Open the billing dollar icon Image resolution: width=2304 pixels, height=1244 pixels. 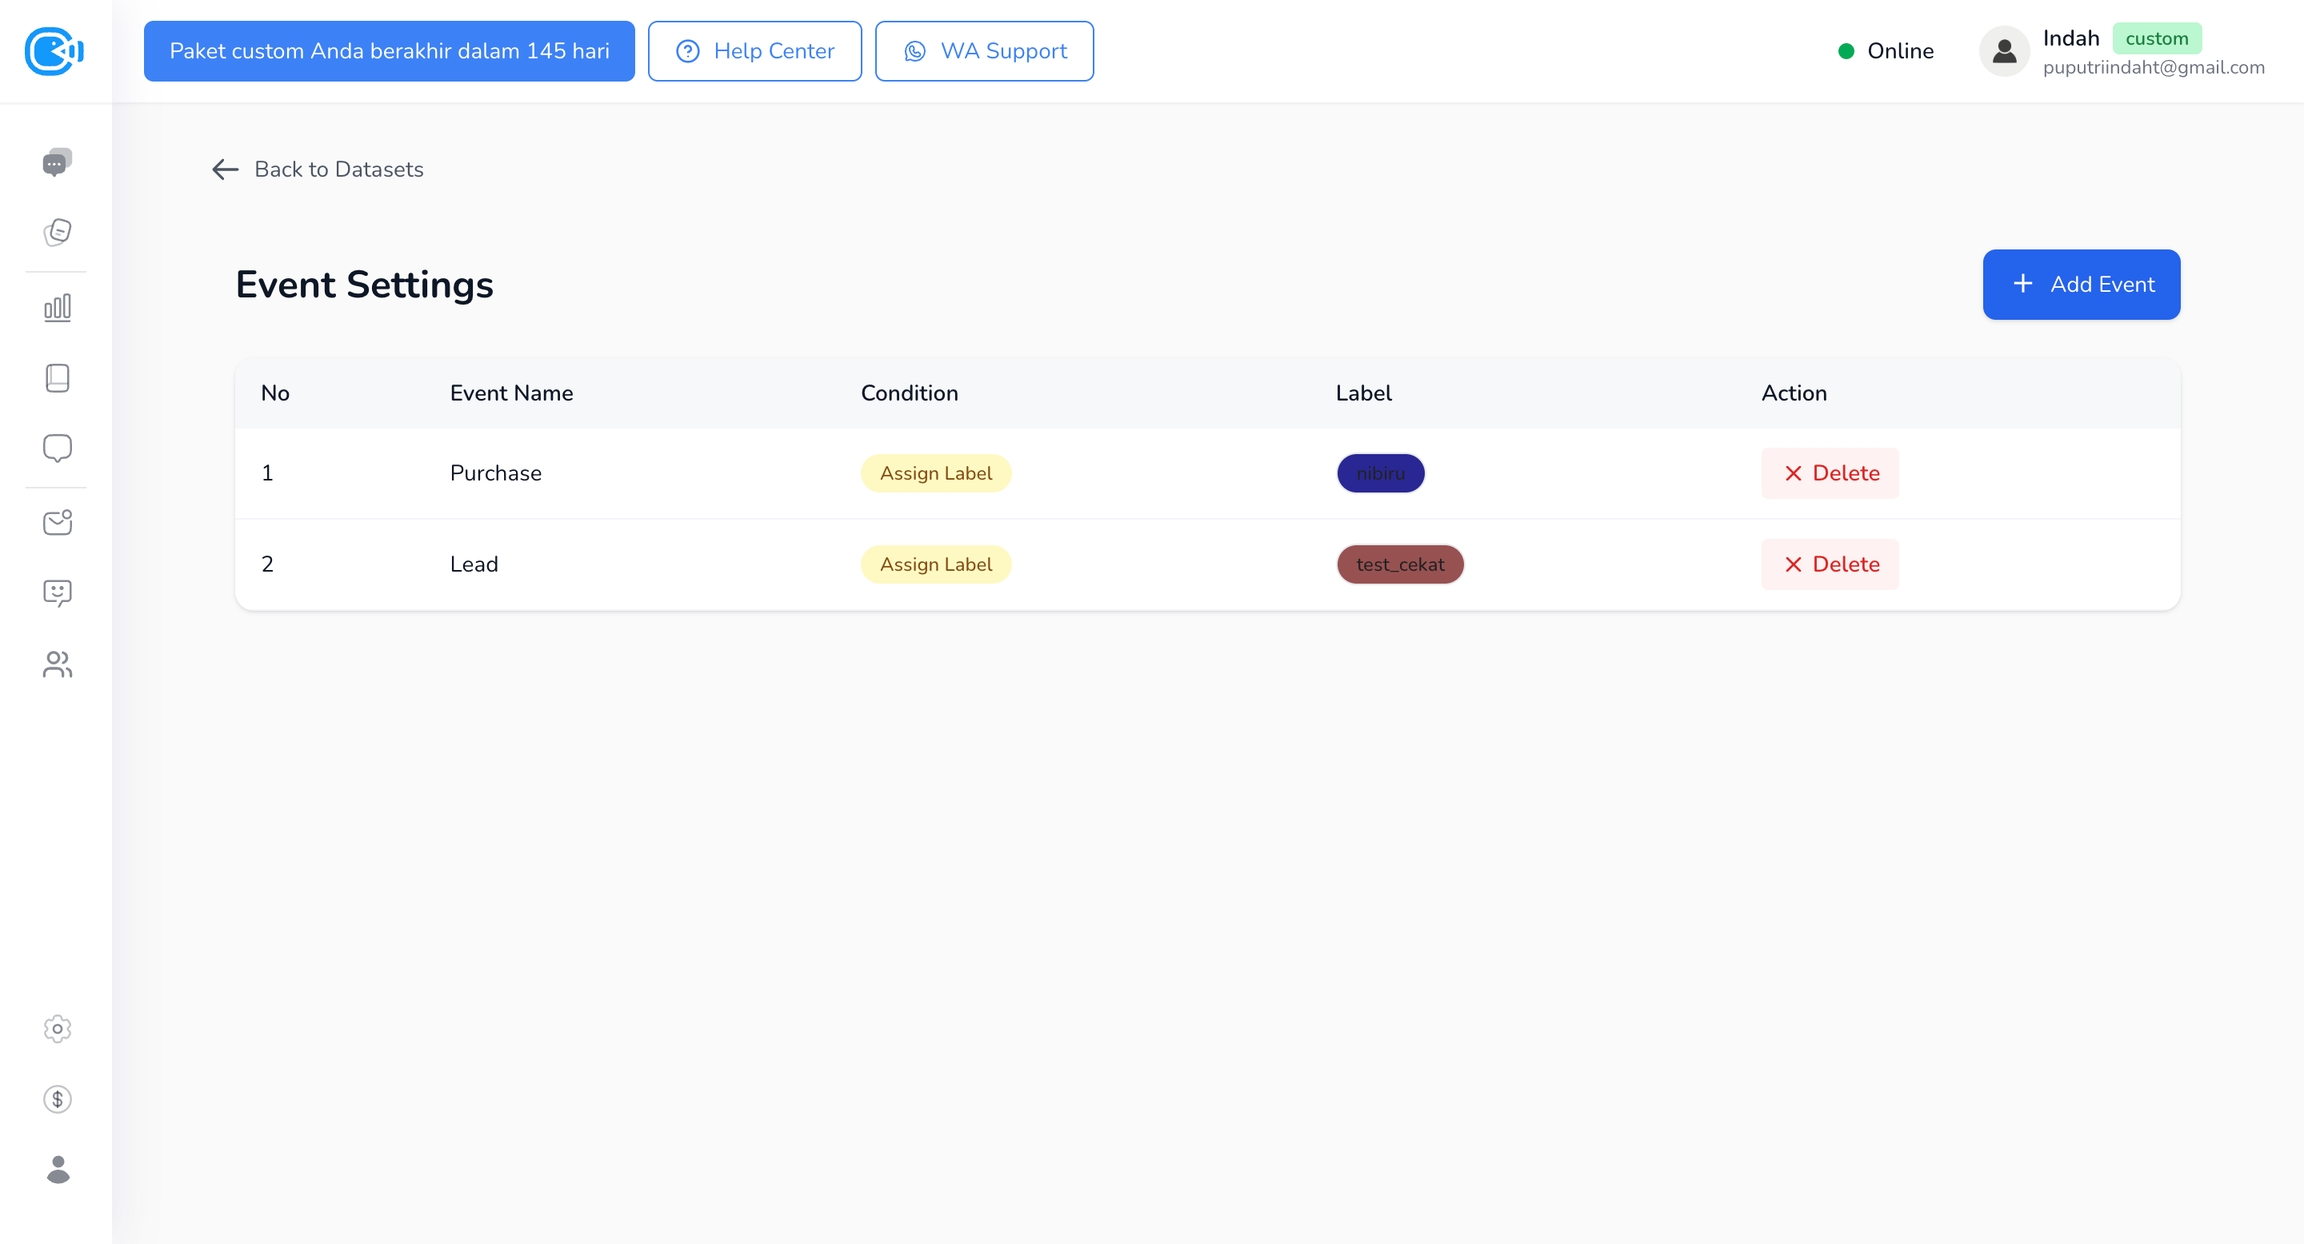pos(57,1099)
